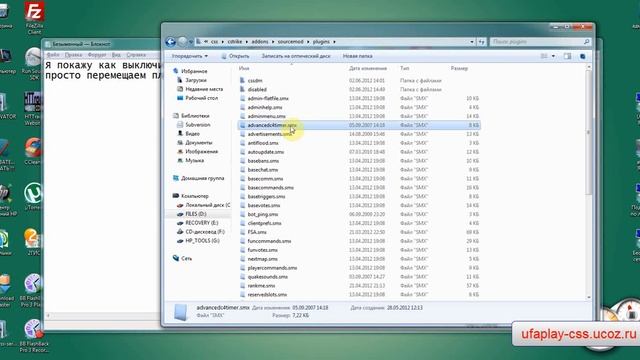Viewport: 640px width, 360px height.
Task: Select file antiflood.smx
Action: click(263, 143)
